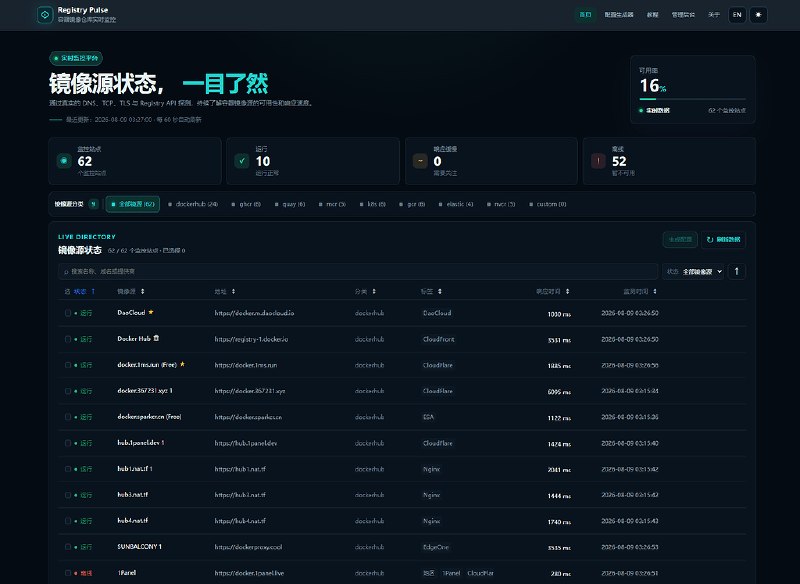800x584 pixels.
Task: Open the config generator nav item
Action: pos(619,15)
